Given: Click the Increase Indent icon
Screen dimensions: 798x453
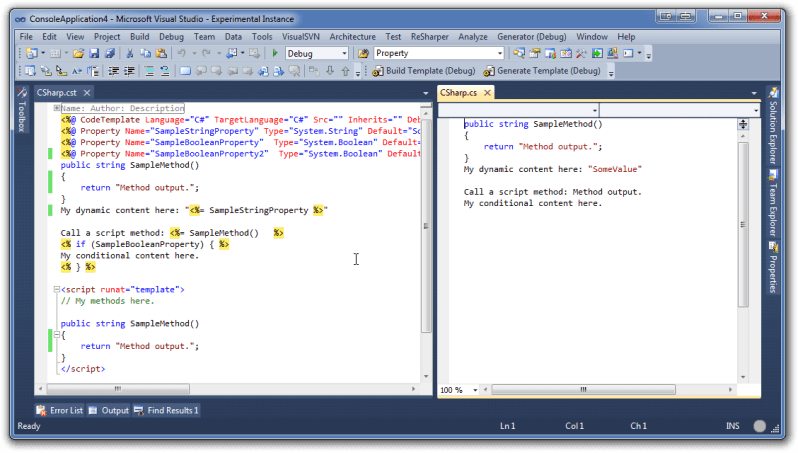Looking at the screenshot, I should click(x=129, y=71).
